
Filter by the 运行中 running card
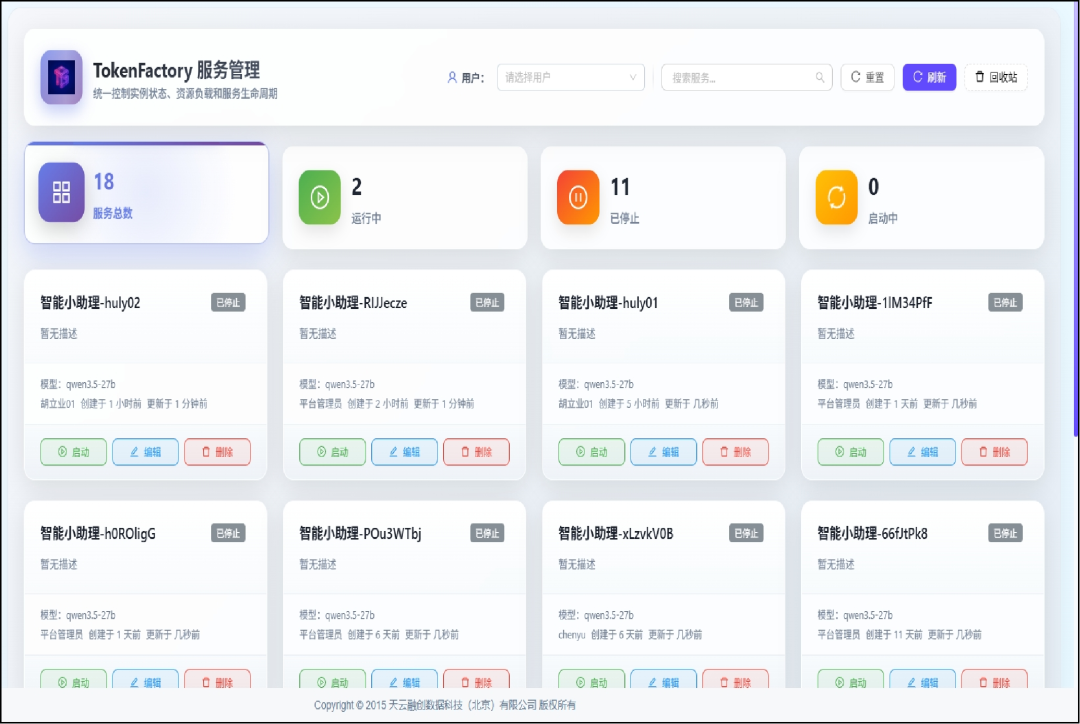405,198
